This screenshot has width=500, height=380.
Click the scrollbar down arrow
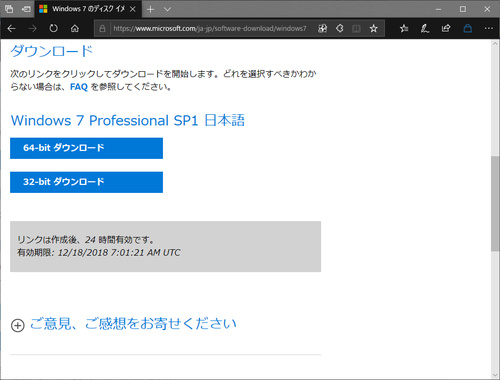click(495, 375)
